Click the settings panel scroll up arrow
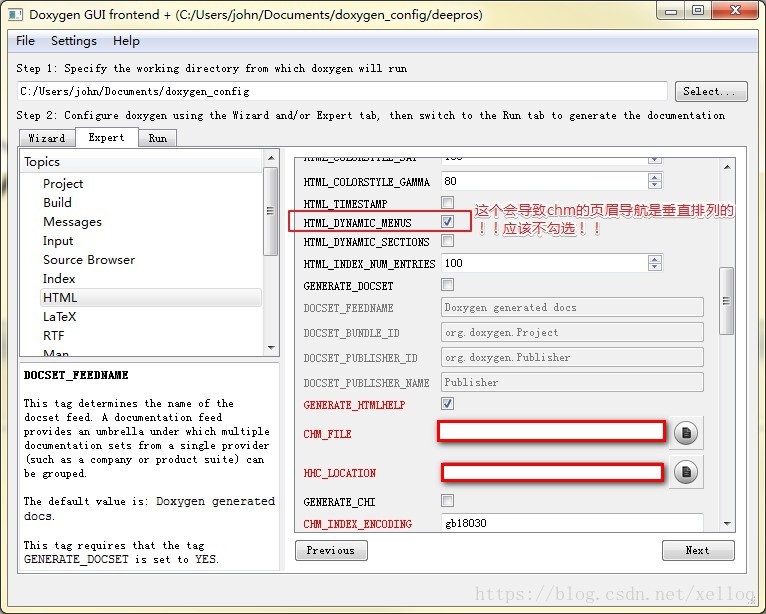The width and height of the screenshot is (766, 614). click(x=727, y=167)
